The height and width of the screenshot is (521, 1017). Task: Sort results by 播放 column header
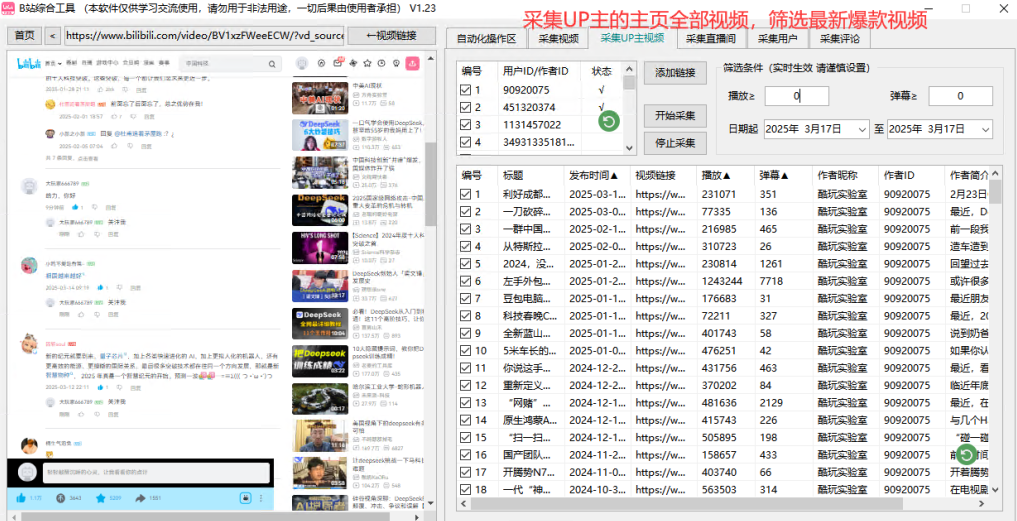[717, 175]
